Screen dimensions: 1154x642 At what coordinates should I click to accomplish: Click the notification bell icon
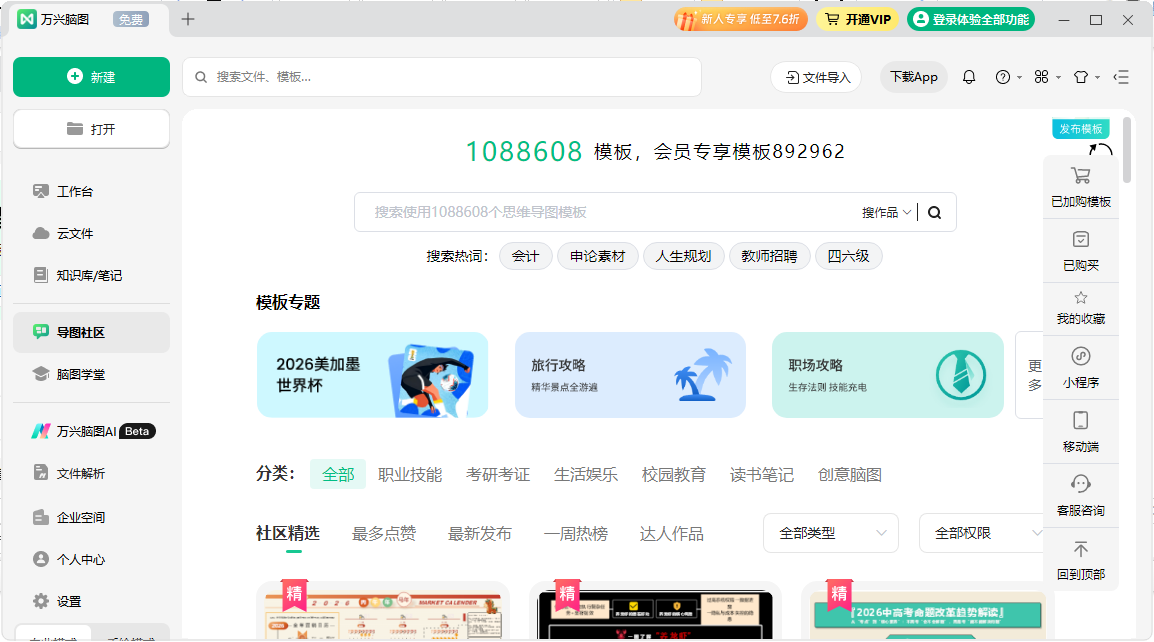tap(969, 77)
